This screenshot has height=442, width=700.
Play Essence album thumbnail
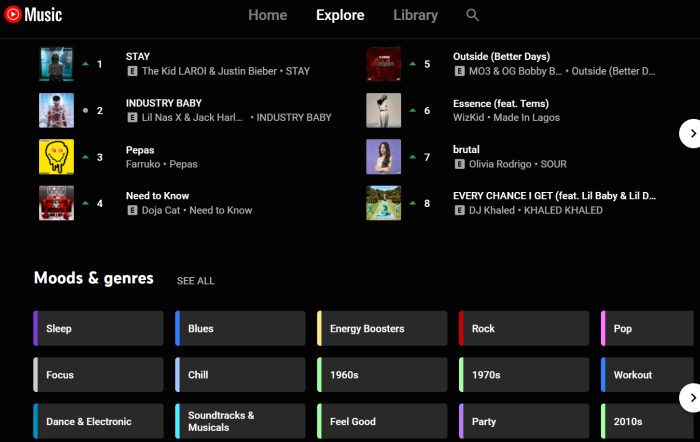click(383, 110)
